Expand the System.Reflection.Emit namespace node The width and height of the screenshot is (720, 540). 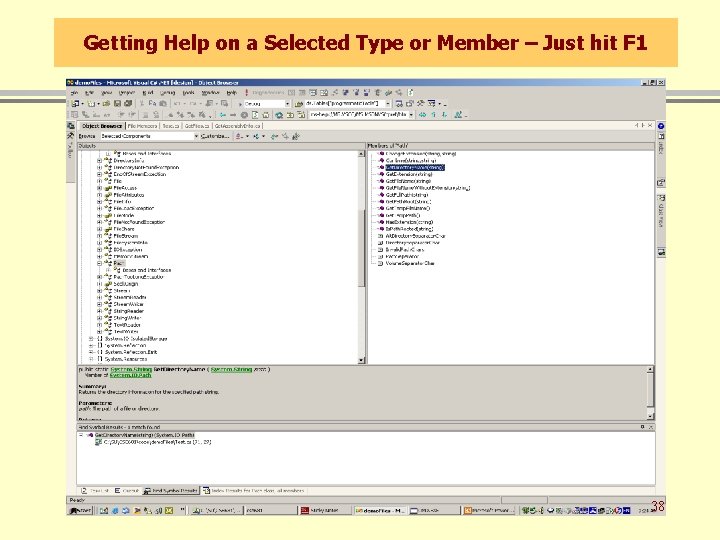coord(91,352)
